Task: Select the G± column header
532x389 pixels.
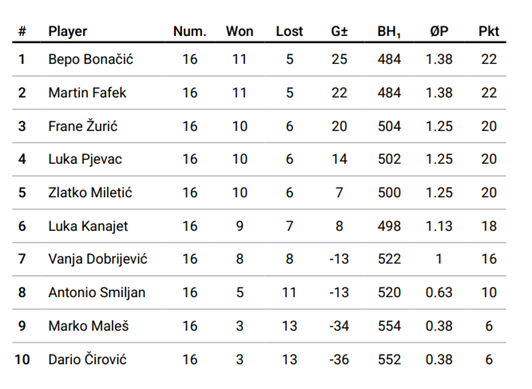Action: (339, 31)
